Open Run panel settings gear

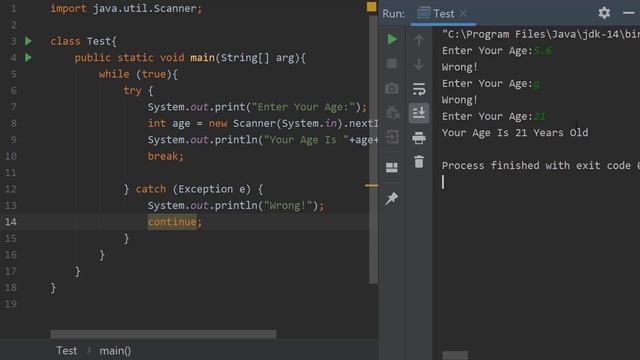[604, 13]
